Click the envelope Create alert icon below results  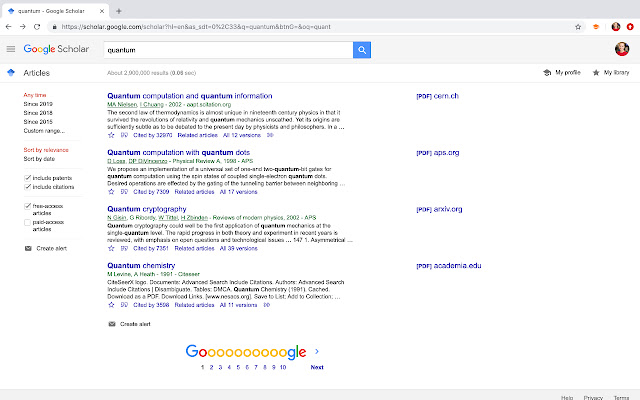coord(112,324)
